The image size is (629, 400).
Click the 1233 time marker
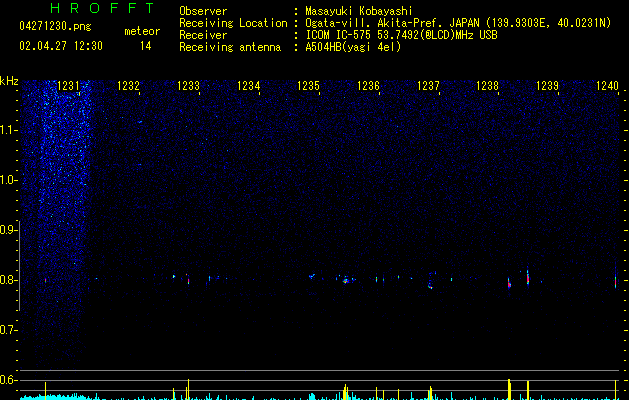click(188, 86)
